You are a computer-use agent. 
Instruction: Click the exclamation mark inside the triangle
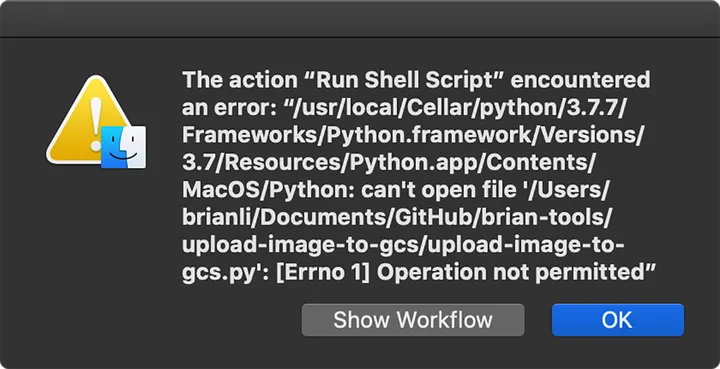click(96, 125)
